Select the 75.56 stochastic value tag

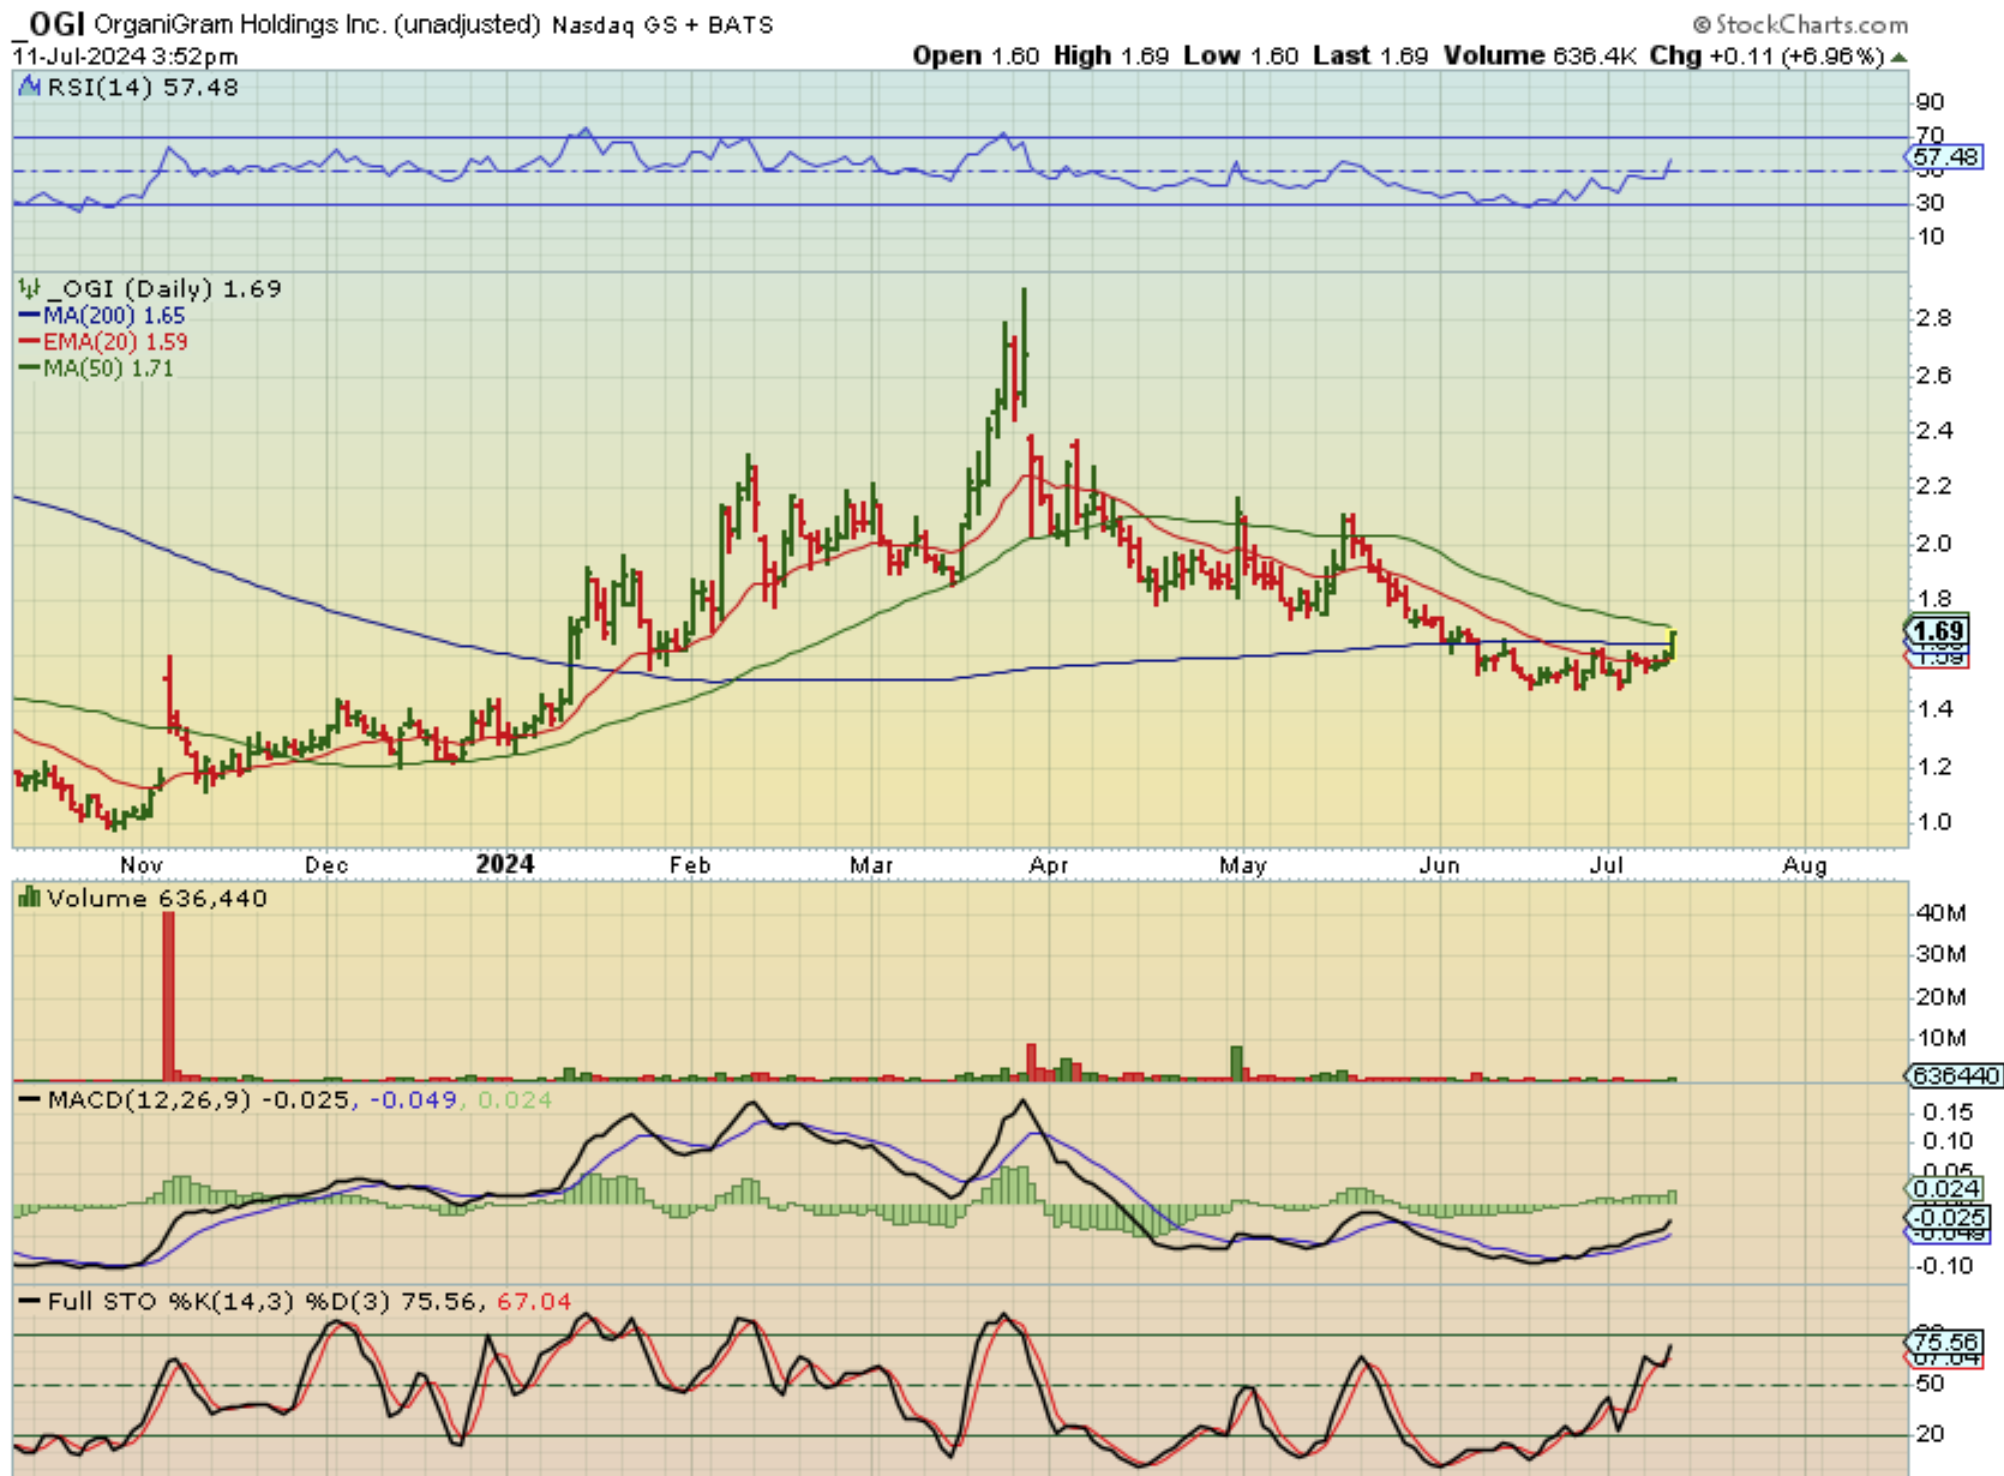click(1945, 1341)
